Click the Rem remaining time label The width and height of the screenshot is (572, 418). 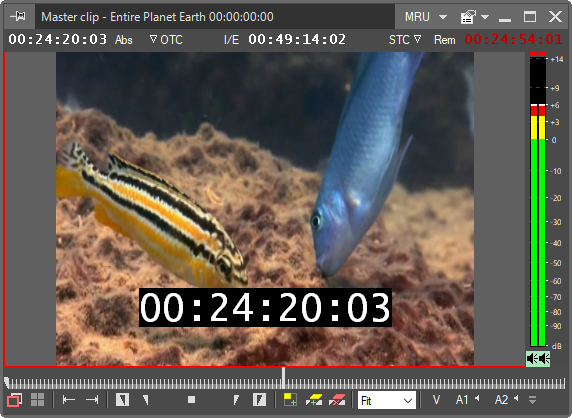(444, 40)
